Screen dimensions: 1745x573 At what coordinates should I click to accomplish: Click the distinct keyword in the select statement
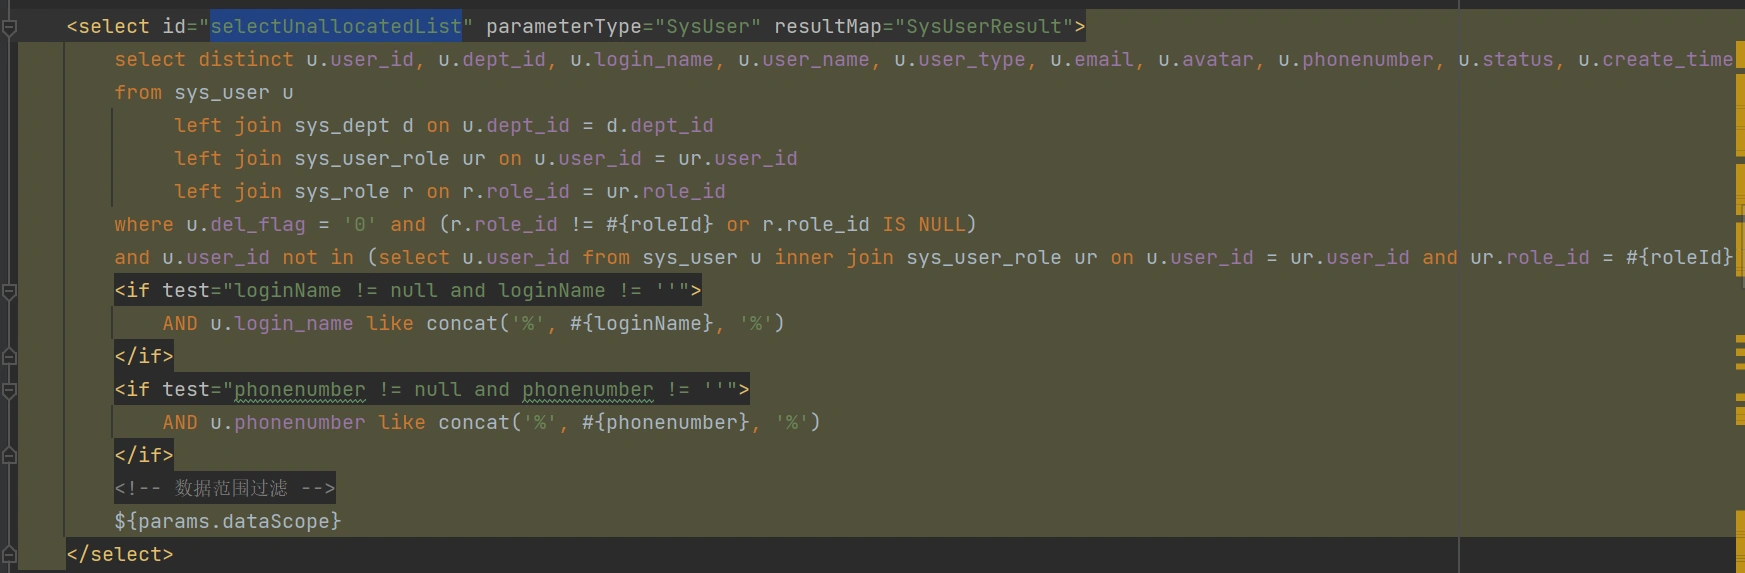click(245, 60)
